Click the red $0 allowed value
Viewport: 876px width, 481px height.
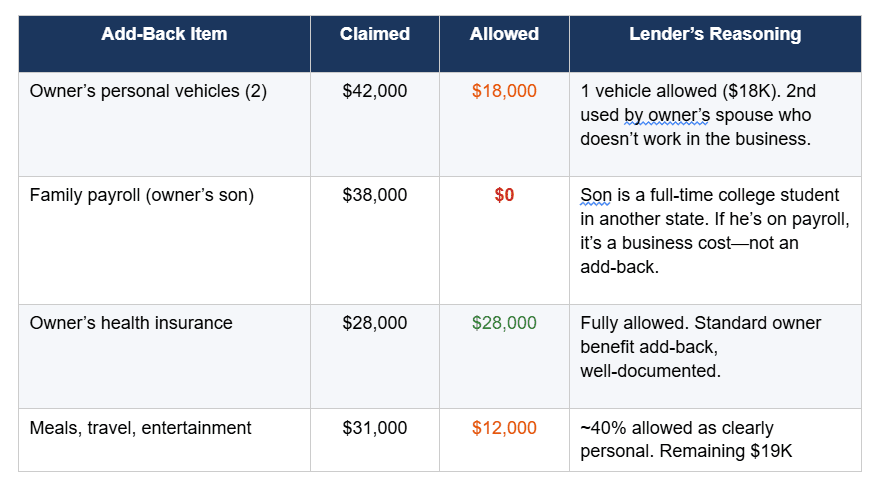coord(504,195)
